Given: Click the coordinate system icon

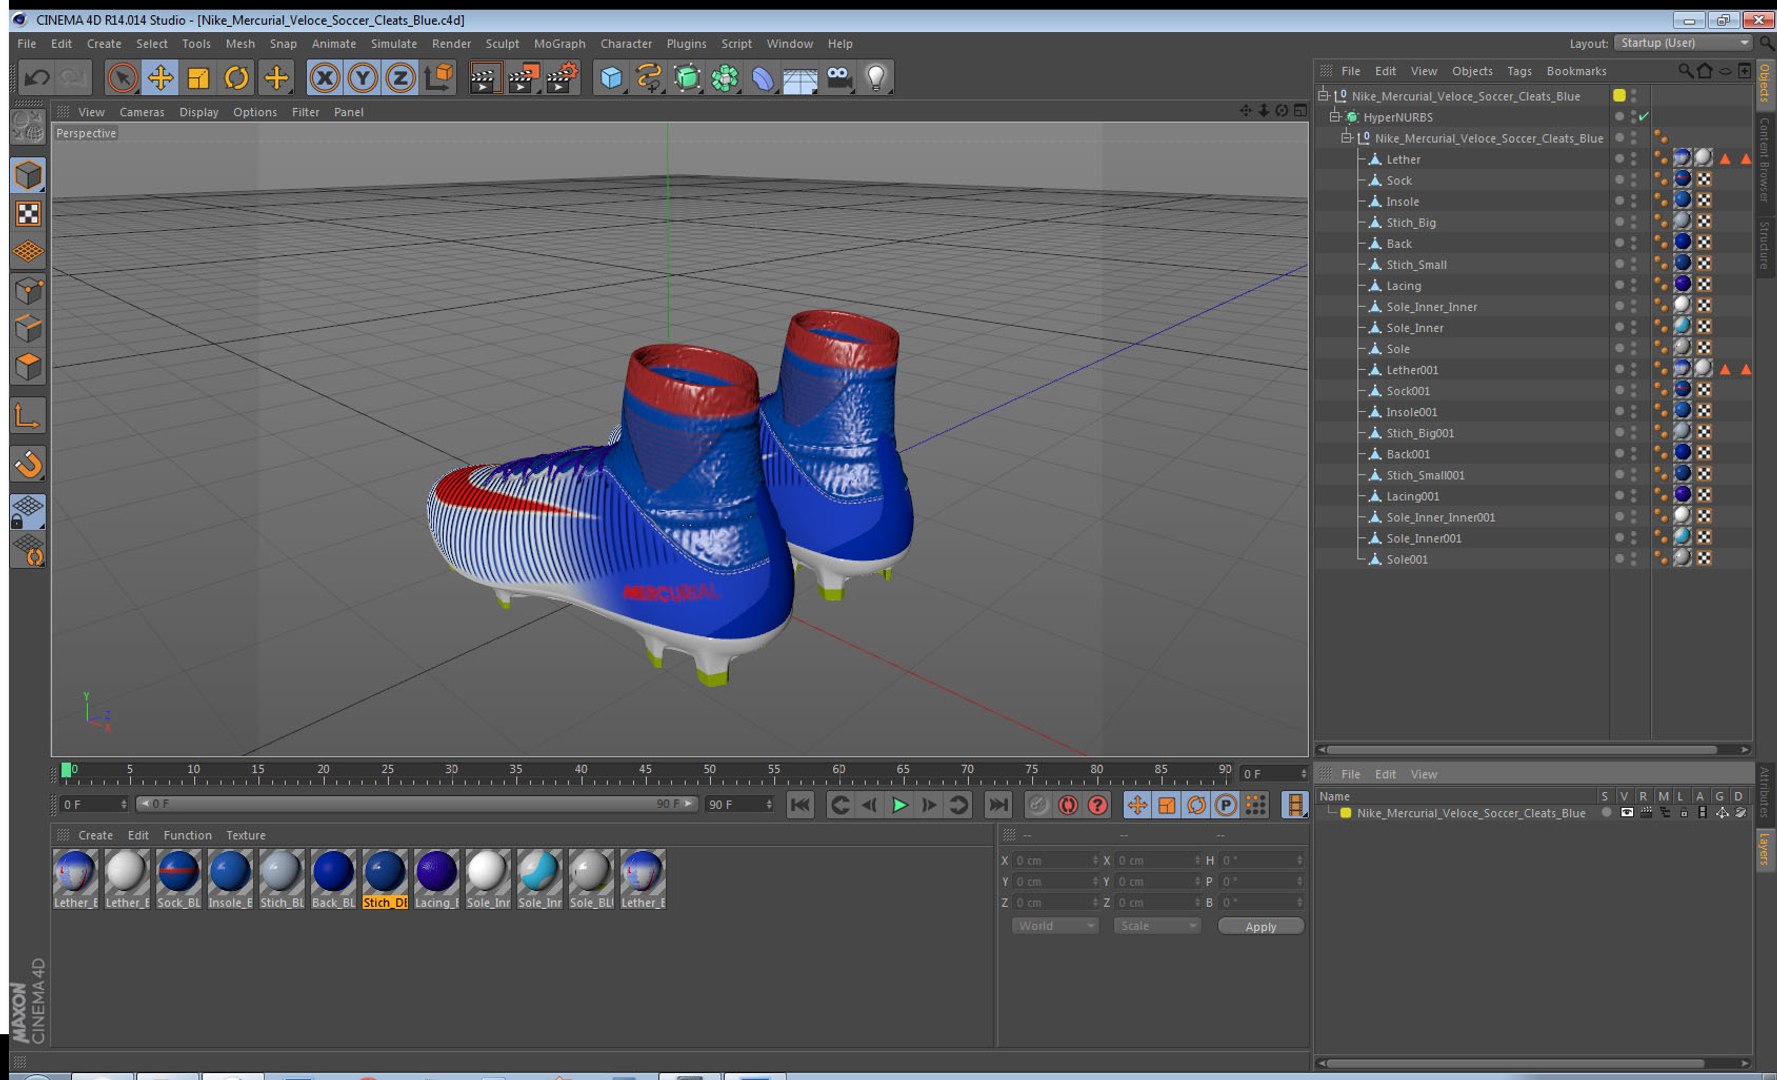Looking at the screenshot, I should click(x=438, y=77).
